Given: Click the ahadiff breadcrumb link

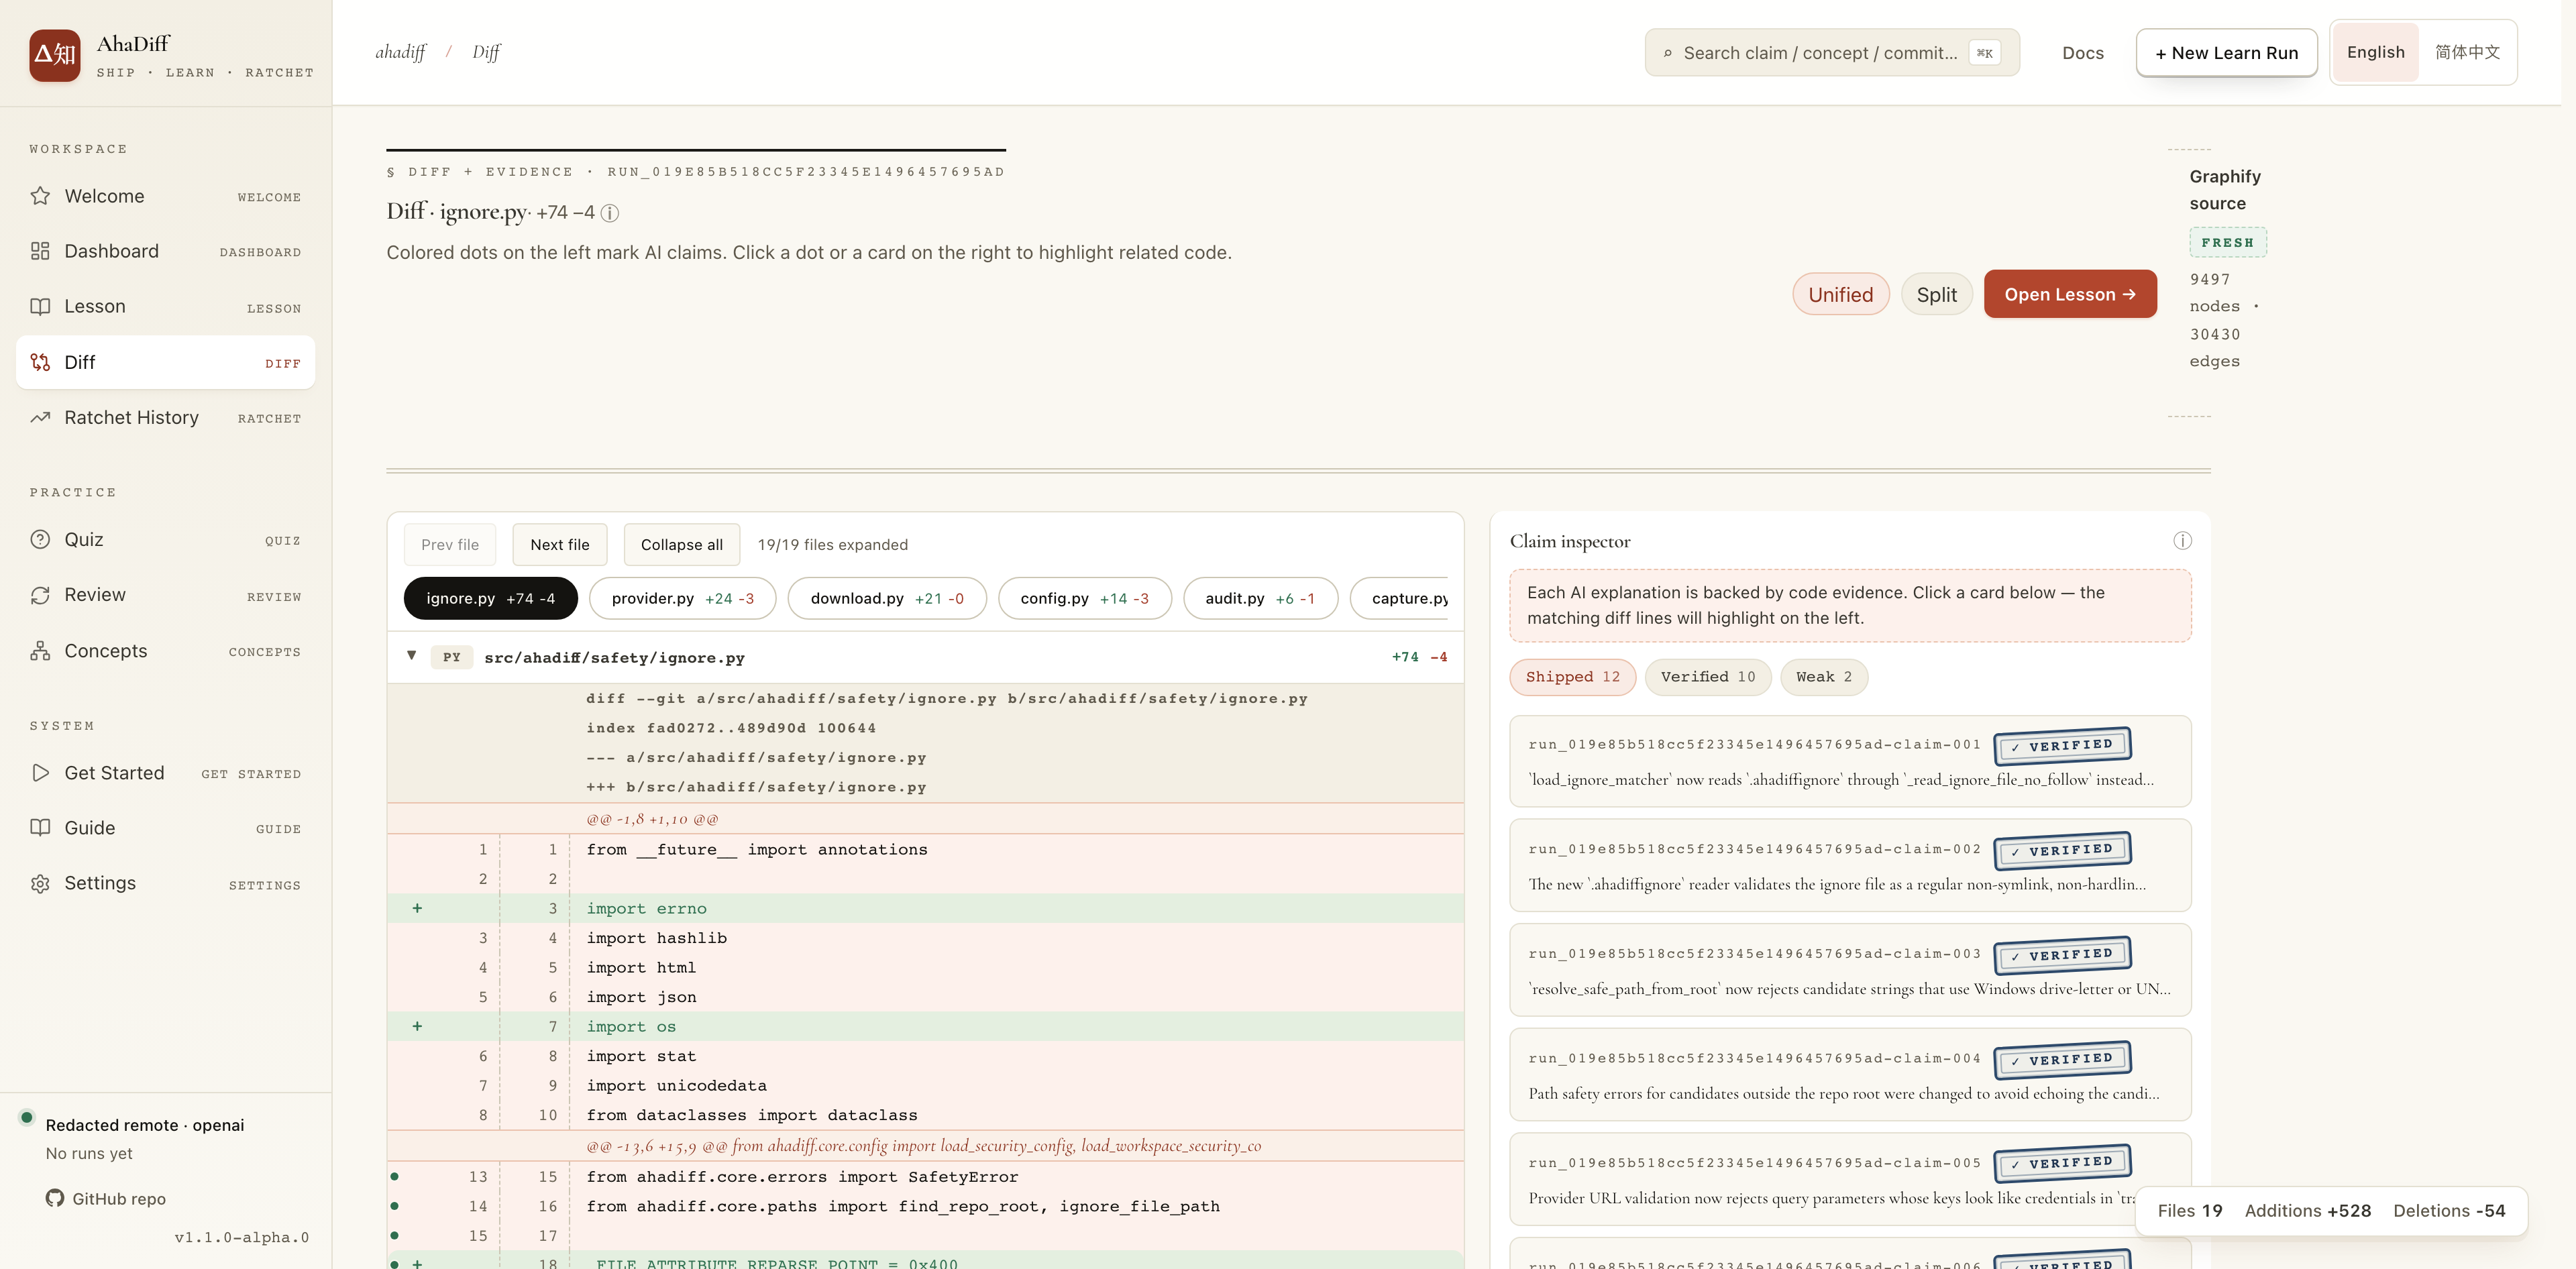Looking at the screenshot, I should coord(400,52).
